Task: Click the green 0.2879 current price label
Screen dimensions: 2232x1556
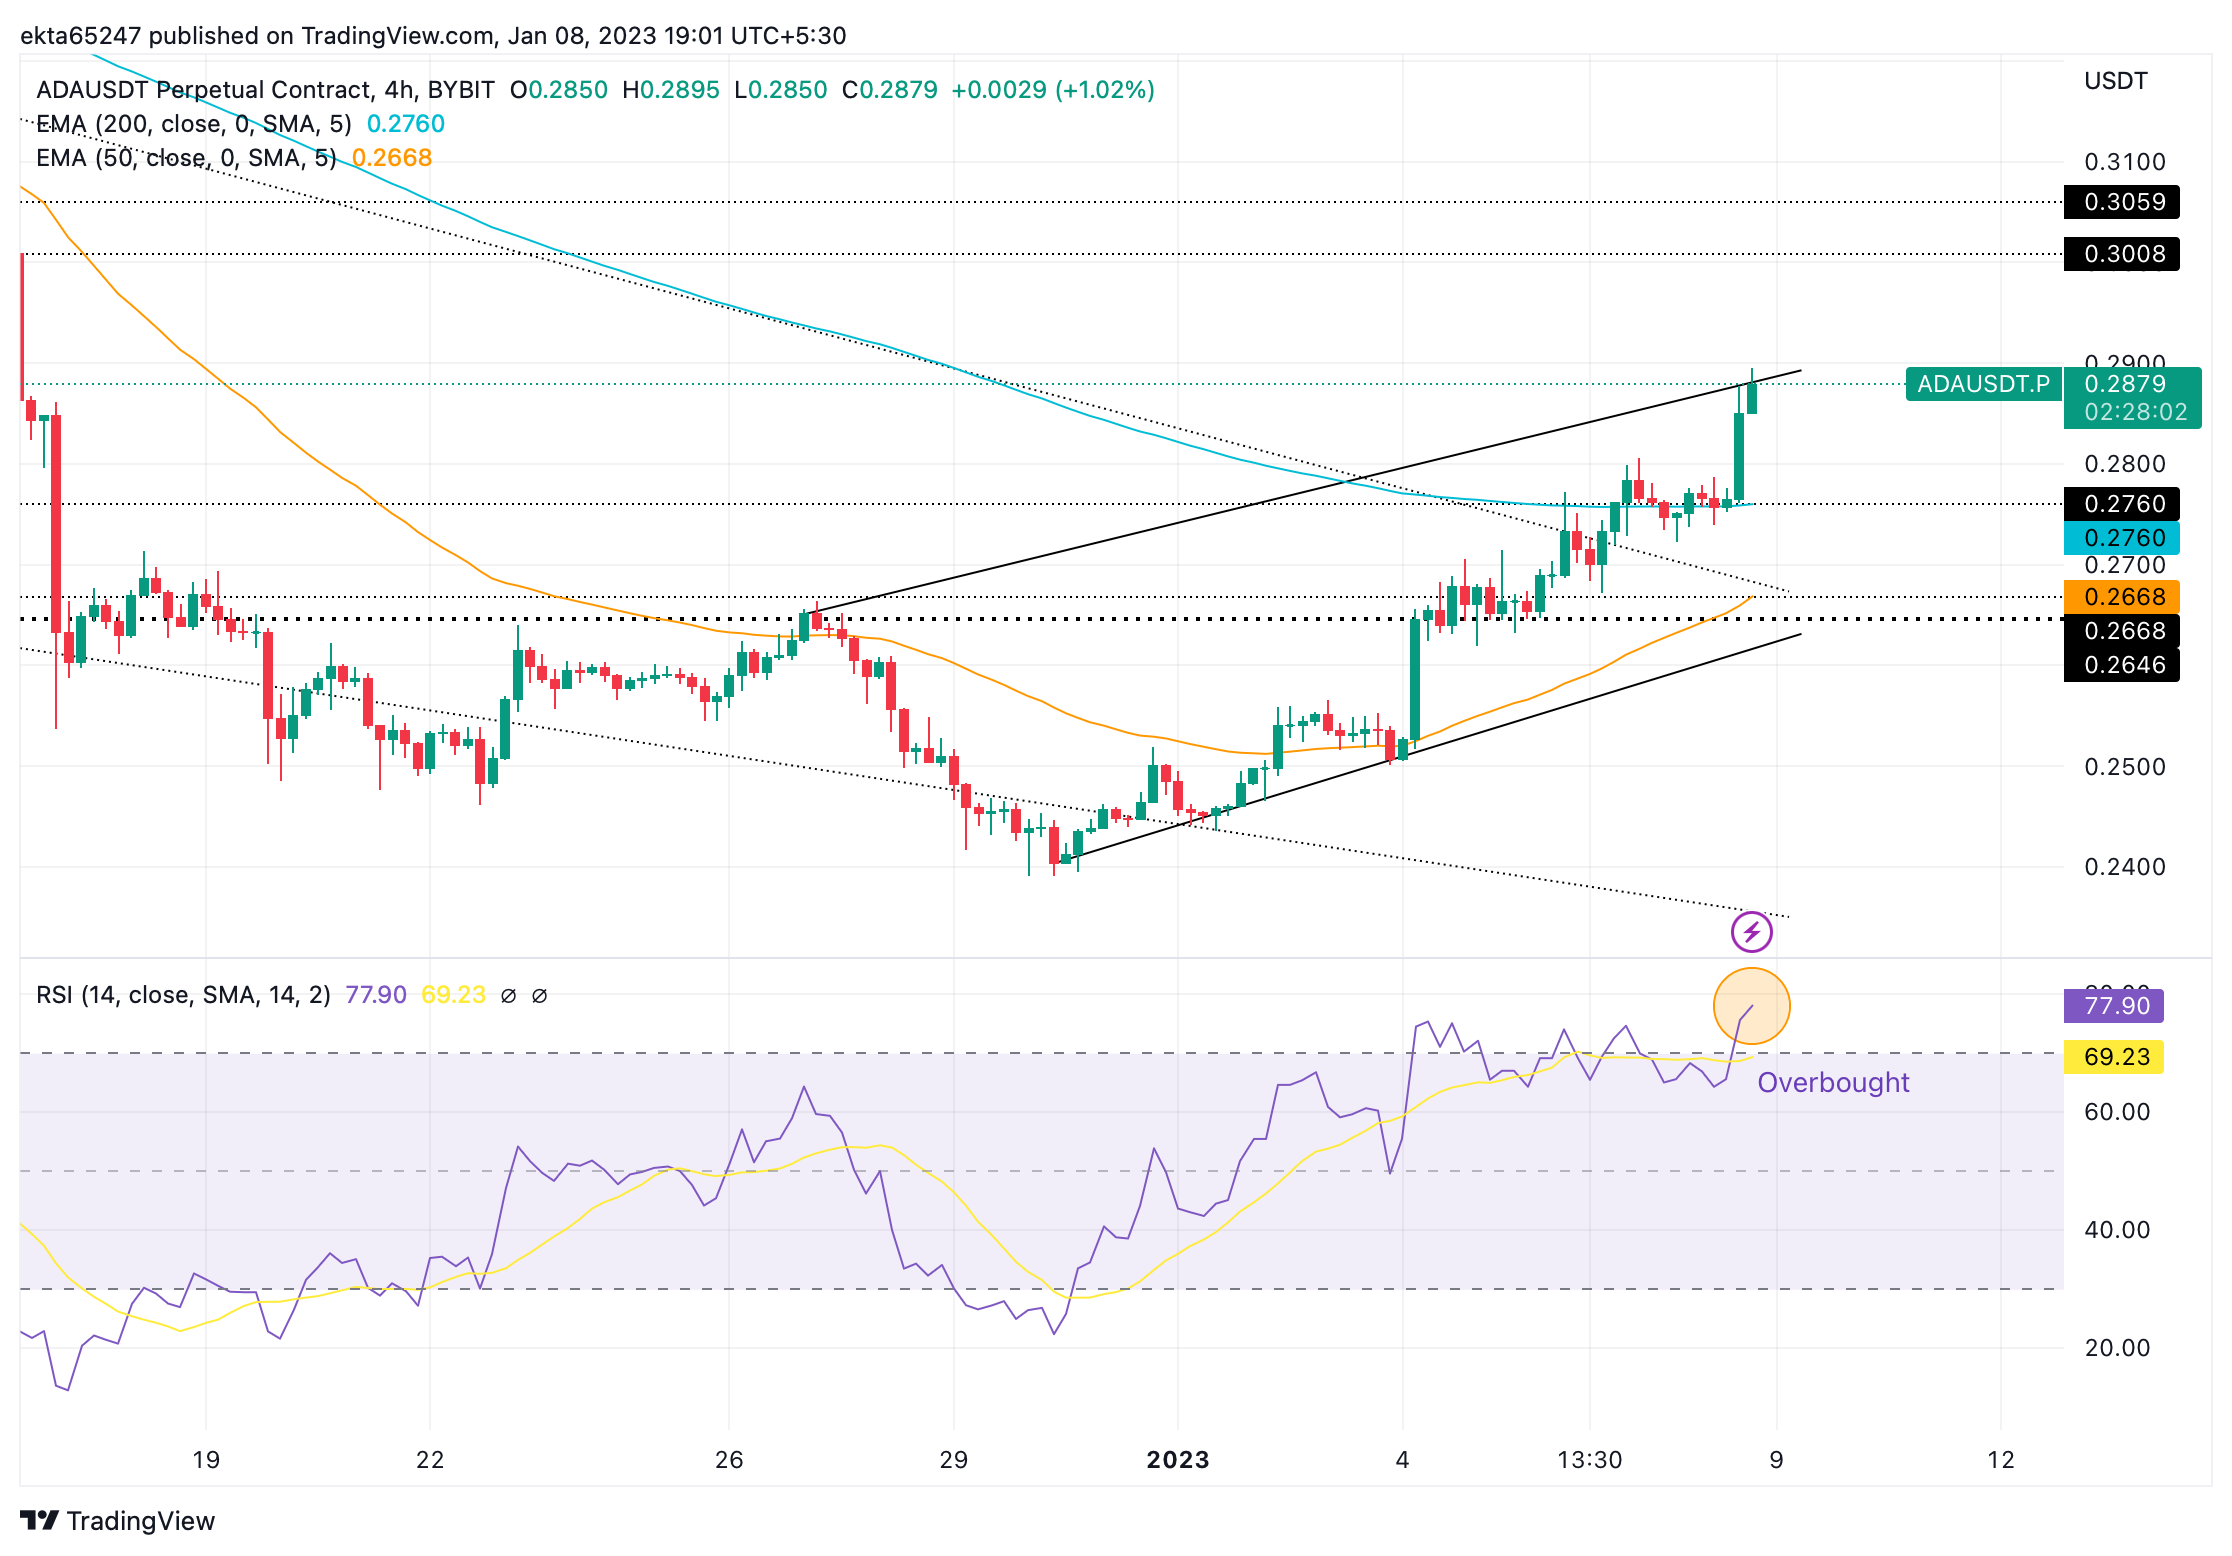Action: click(x=2125, y=384)
